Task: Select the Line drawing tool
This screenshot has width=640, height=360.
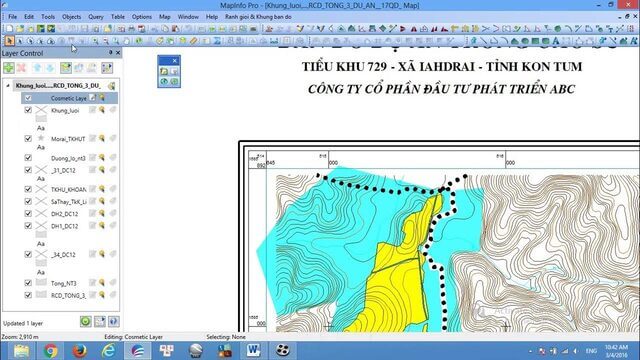Action: tap(483, 41)
